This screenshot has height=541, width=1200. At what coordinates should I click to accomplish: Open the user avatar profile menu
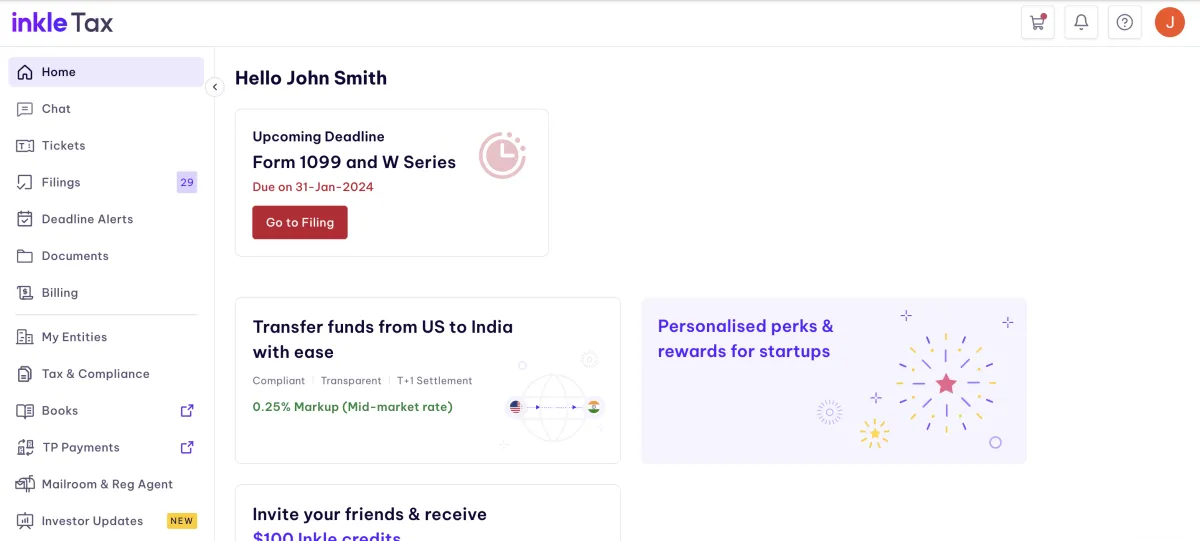tap(1169, 22)
